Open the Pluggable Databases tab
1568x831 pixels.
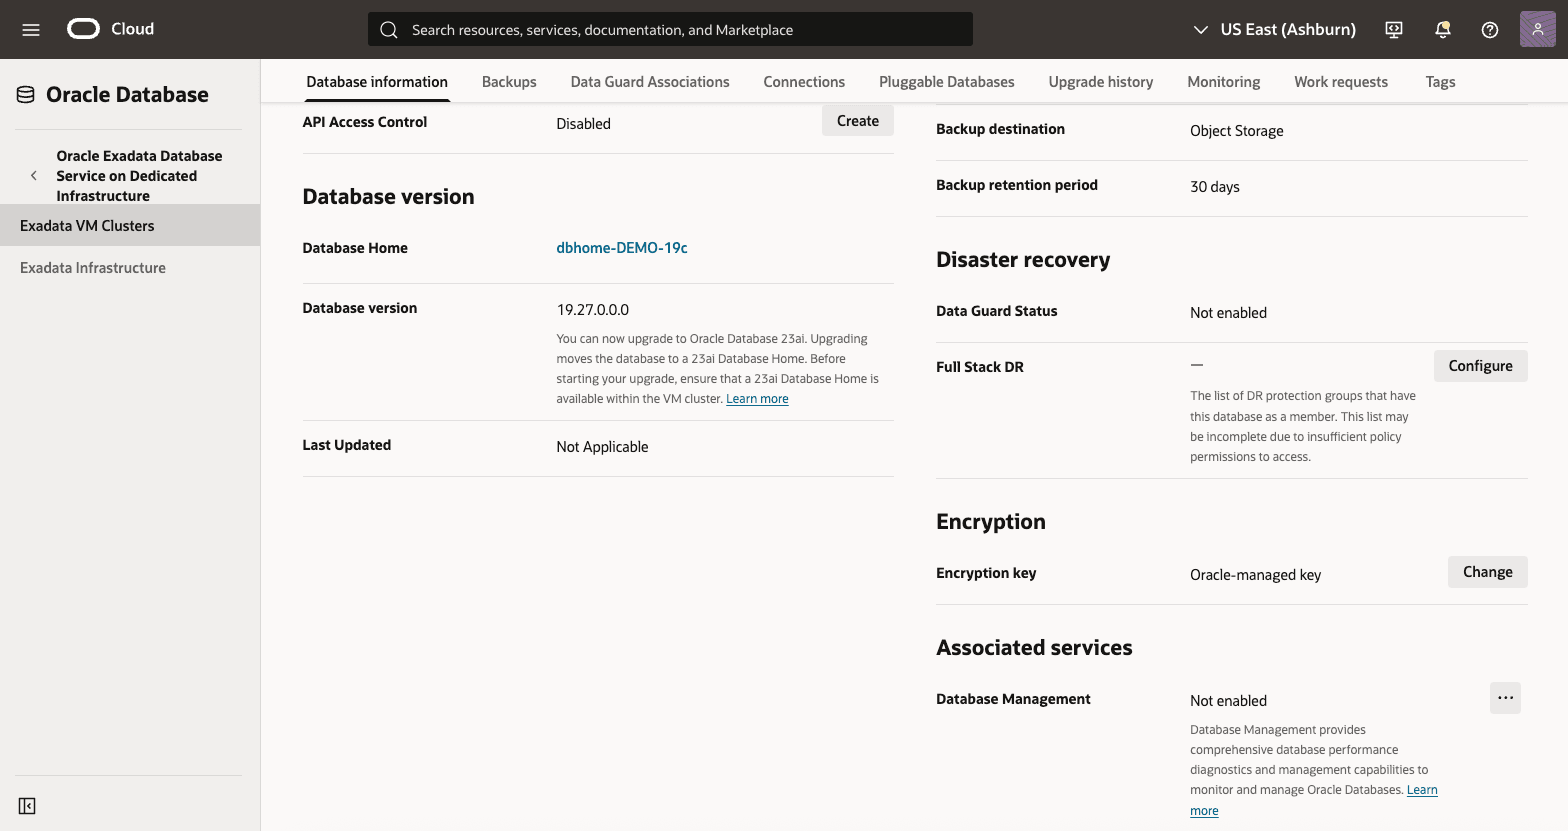click(946, 82)
